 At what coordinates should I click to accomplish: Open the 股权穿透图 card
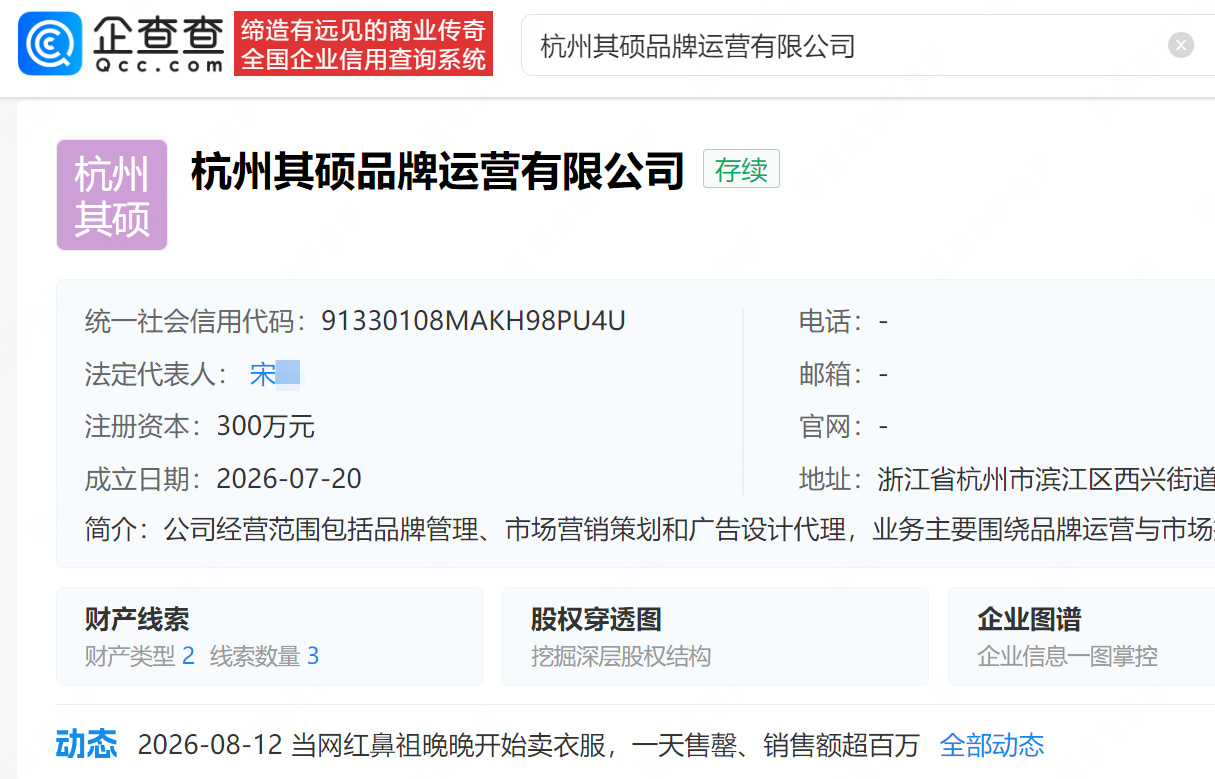pos(715,636)
